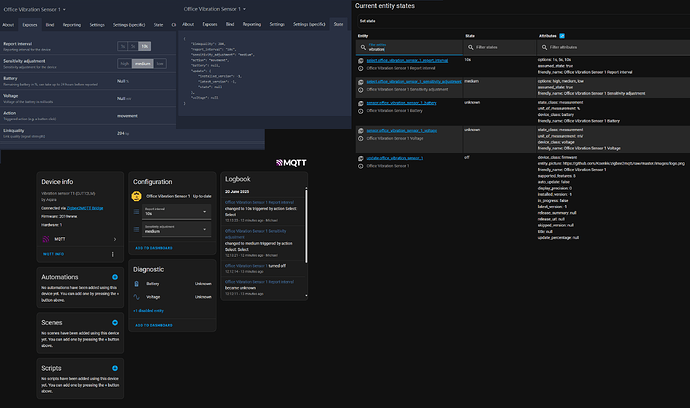Add a new scene with plus icon
Image resolution: width=690 pixels, height=408 pixels.
(x=115, y=322)
